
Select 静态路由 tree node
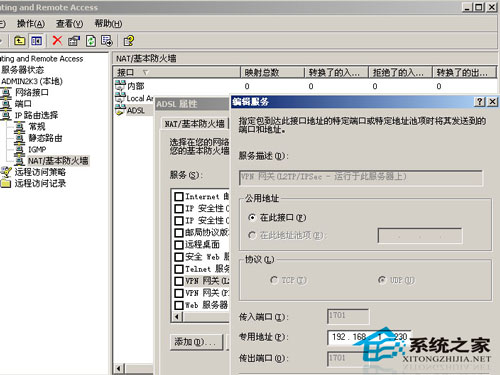pyautogui.click(x=45, y=138)
